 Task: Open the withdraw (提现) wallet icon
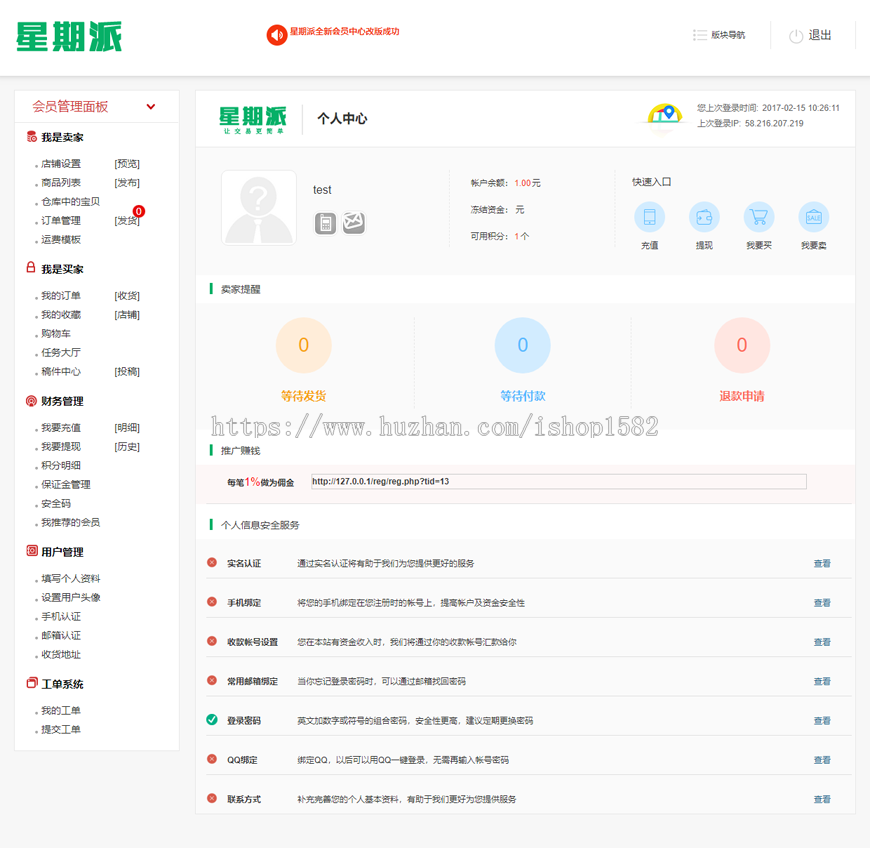click(x=704, y=218)
